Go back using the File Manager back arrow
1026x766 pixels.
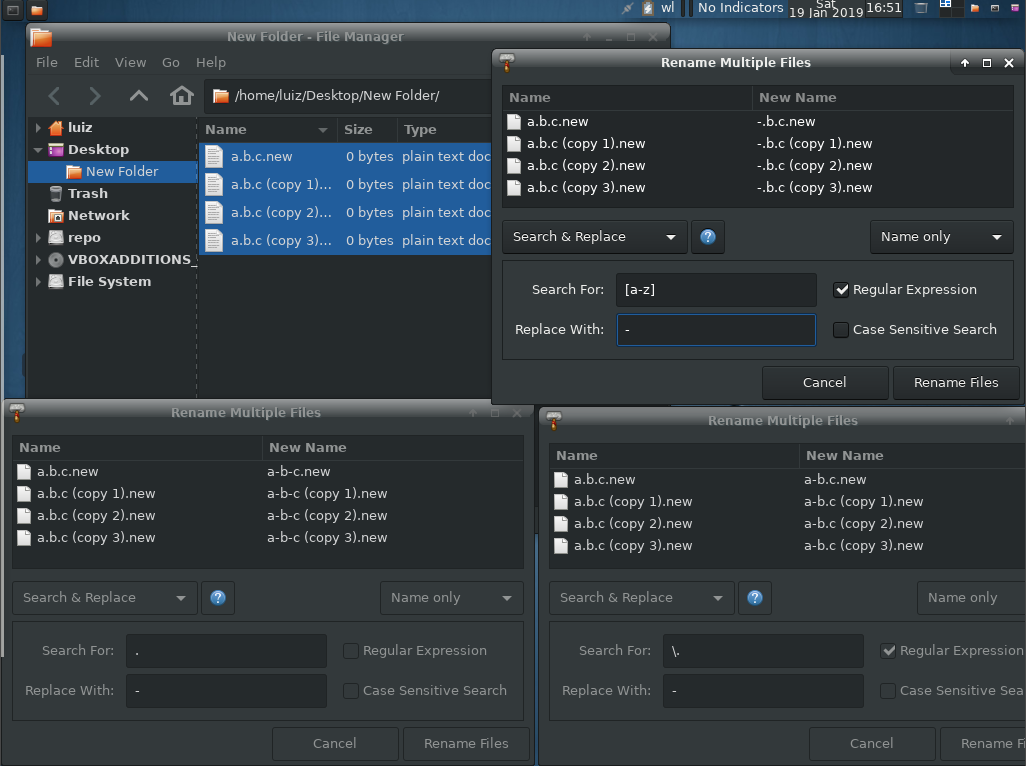55,96
